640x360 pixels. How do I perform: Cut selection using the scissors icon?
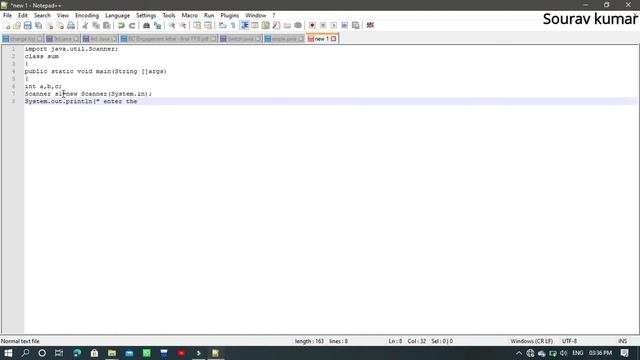[85, 25]
